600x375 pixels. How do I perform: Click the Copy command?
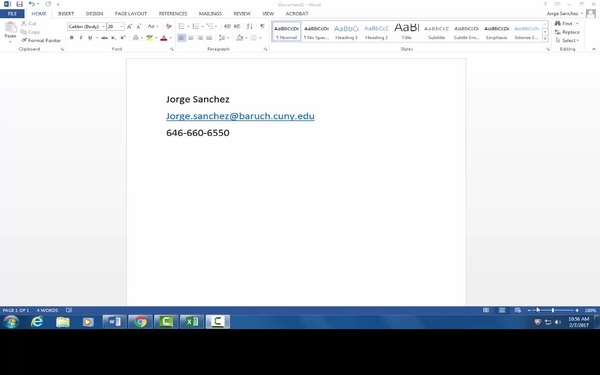(30, 32)
